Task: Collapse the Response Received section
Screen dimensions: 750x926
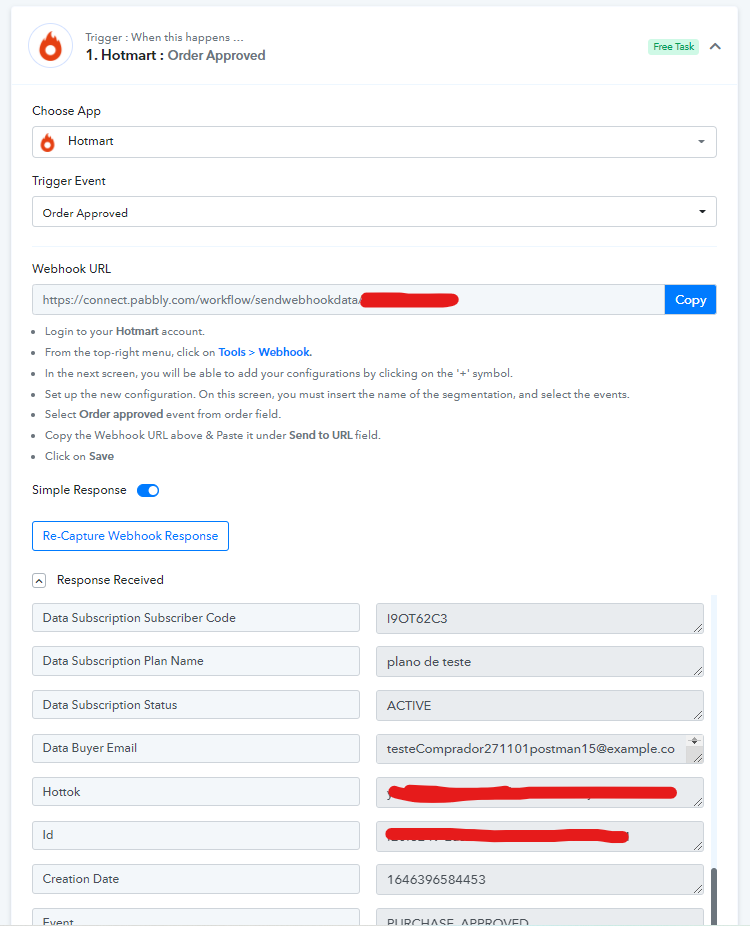Action: [39, 581]
